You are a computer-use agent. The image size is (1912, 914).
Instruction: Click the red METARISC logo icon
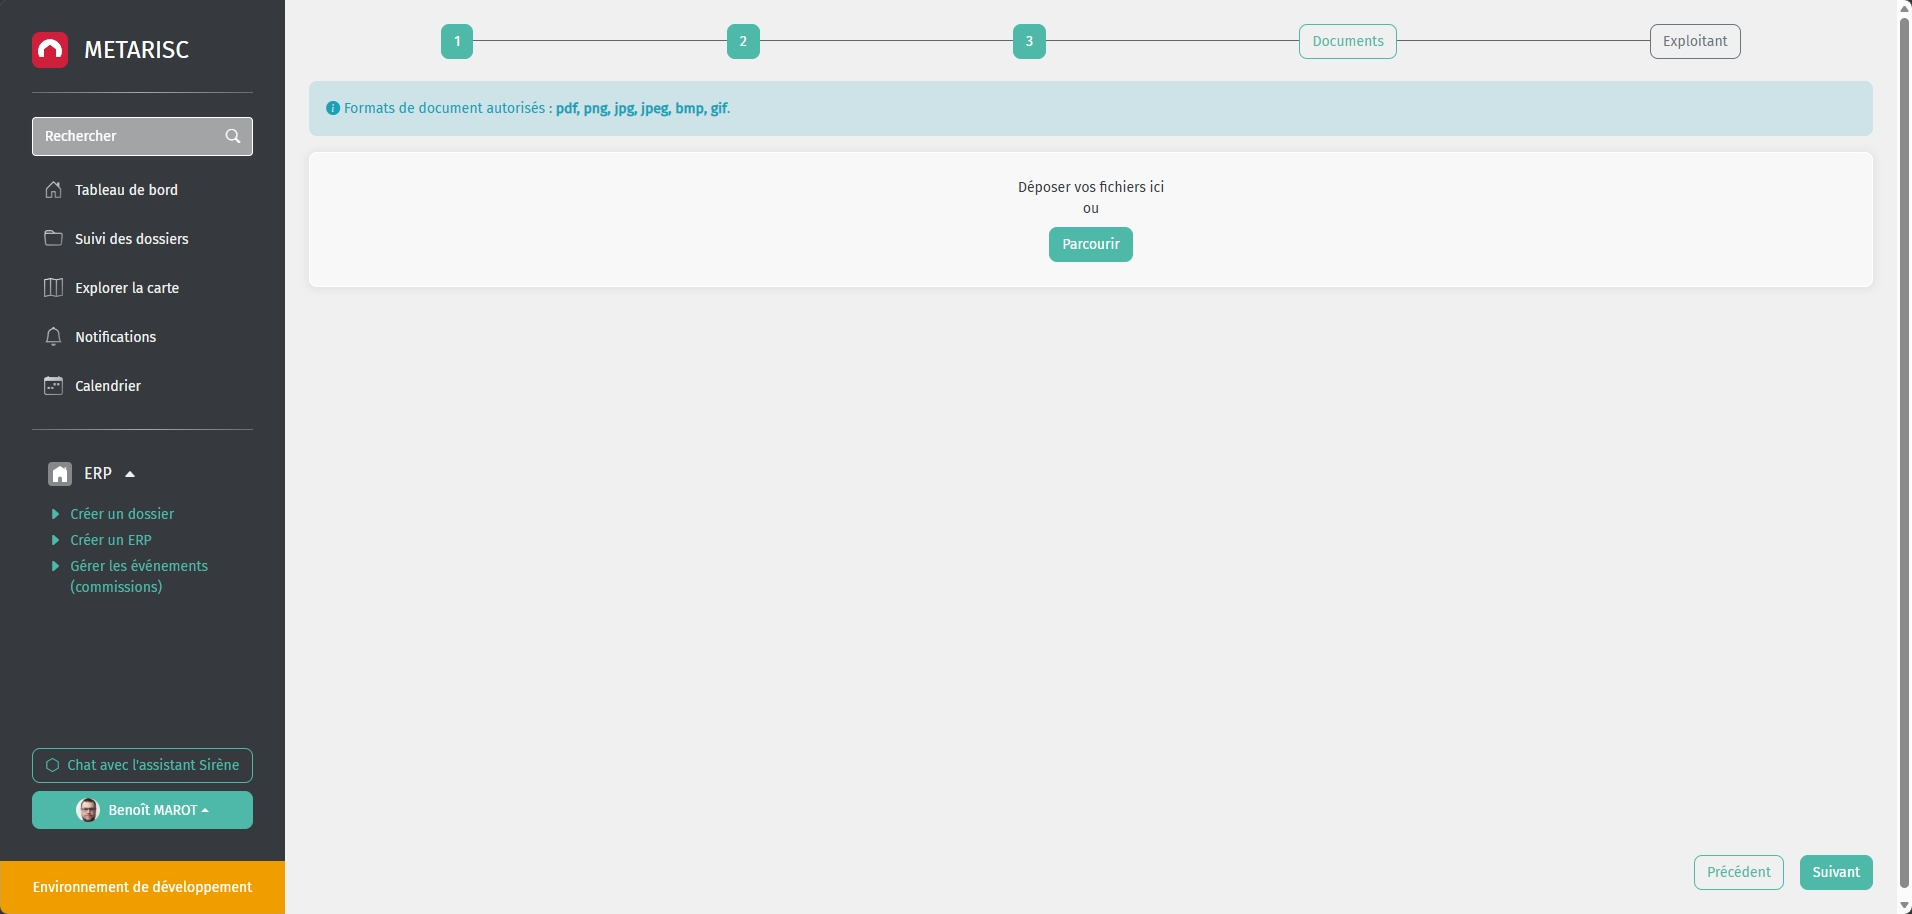pos(50,50)
